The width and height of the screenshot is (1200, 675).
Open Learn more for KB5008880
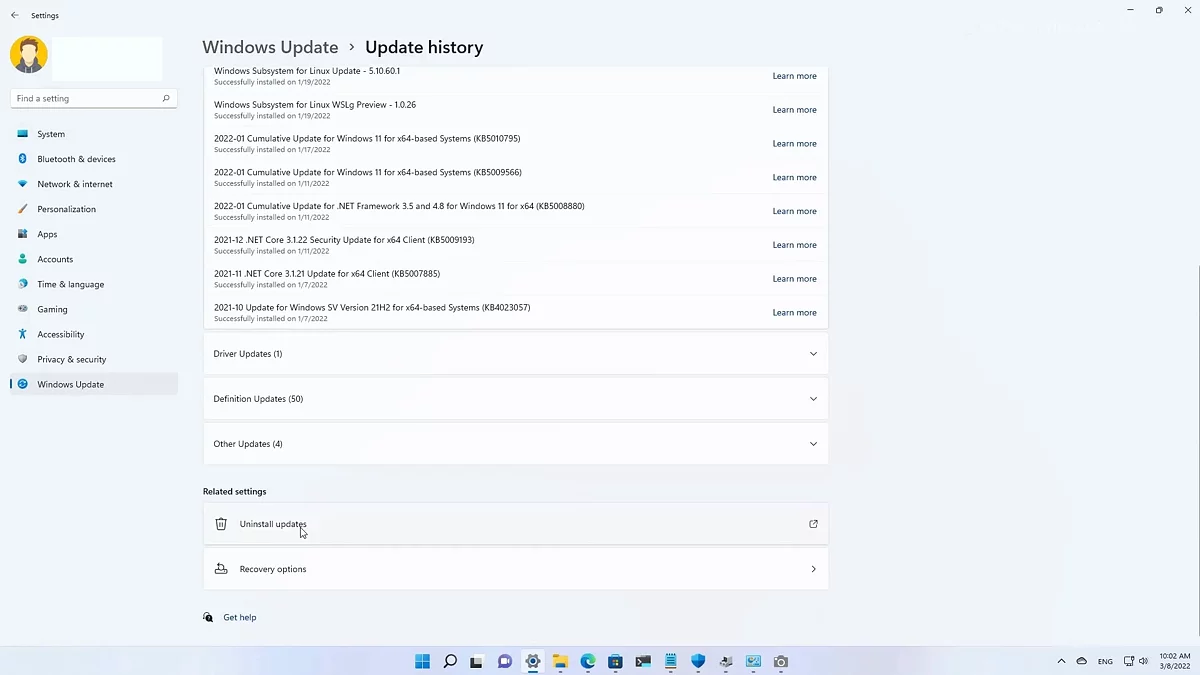pos(794,211)
